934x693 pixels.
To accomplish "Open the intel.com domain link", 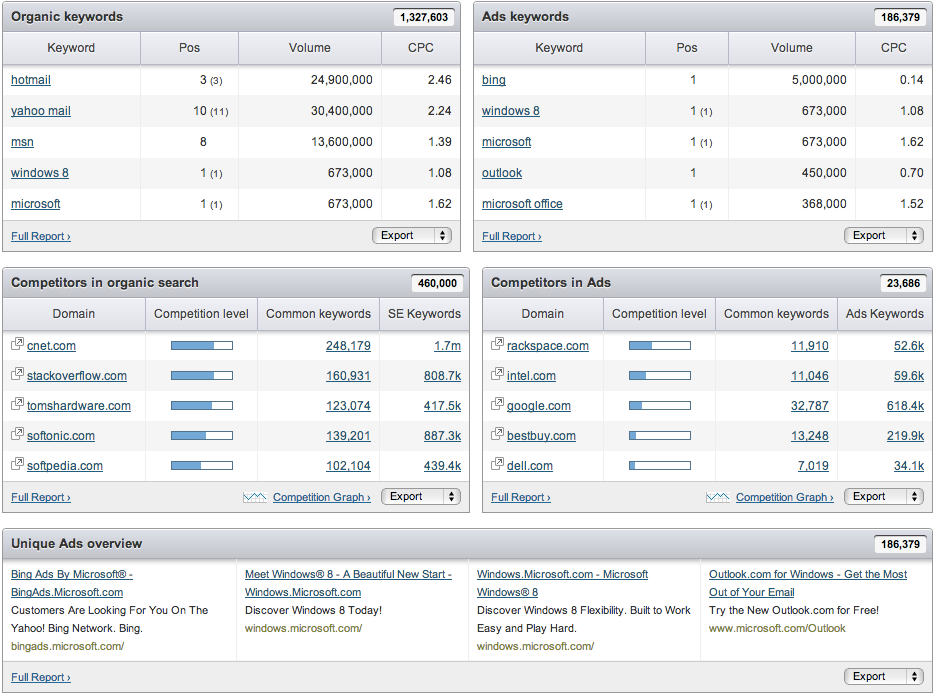I will click(531, 376).
